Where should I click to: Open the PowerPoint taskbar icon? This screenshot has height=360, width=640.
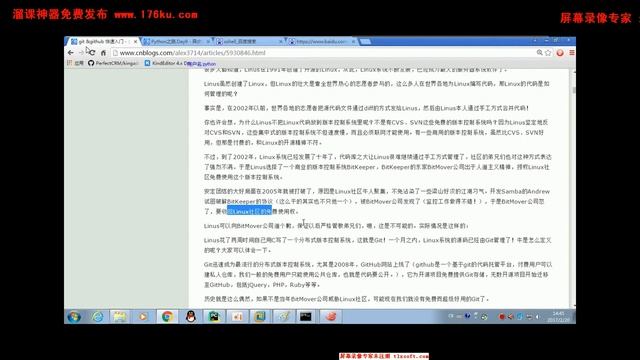237,316
